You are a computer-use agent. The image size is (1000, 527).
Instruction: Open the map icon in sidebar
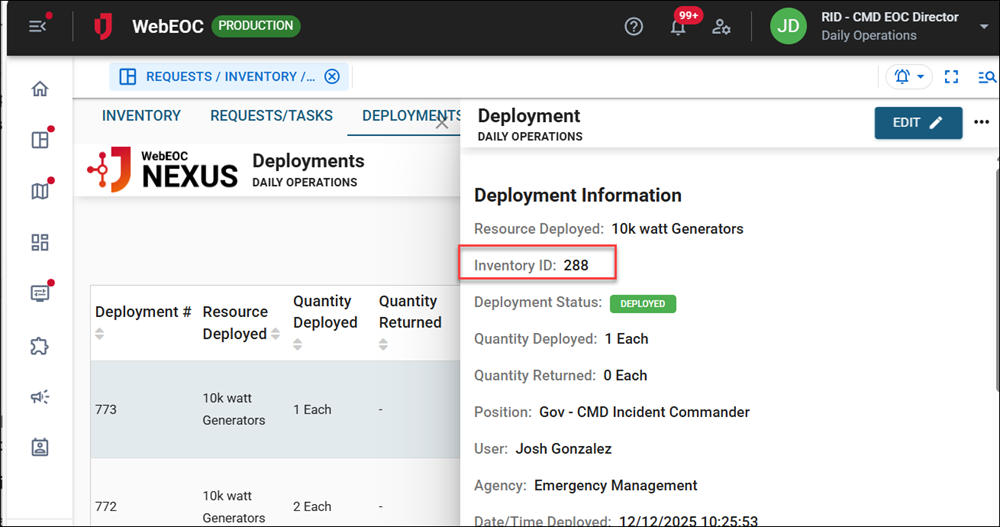click(x=40, y=191)
